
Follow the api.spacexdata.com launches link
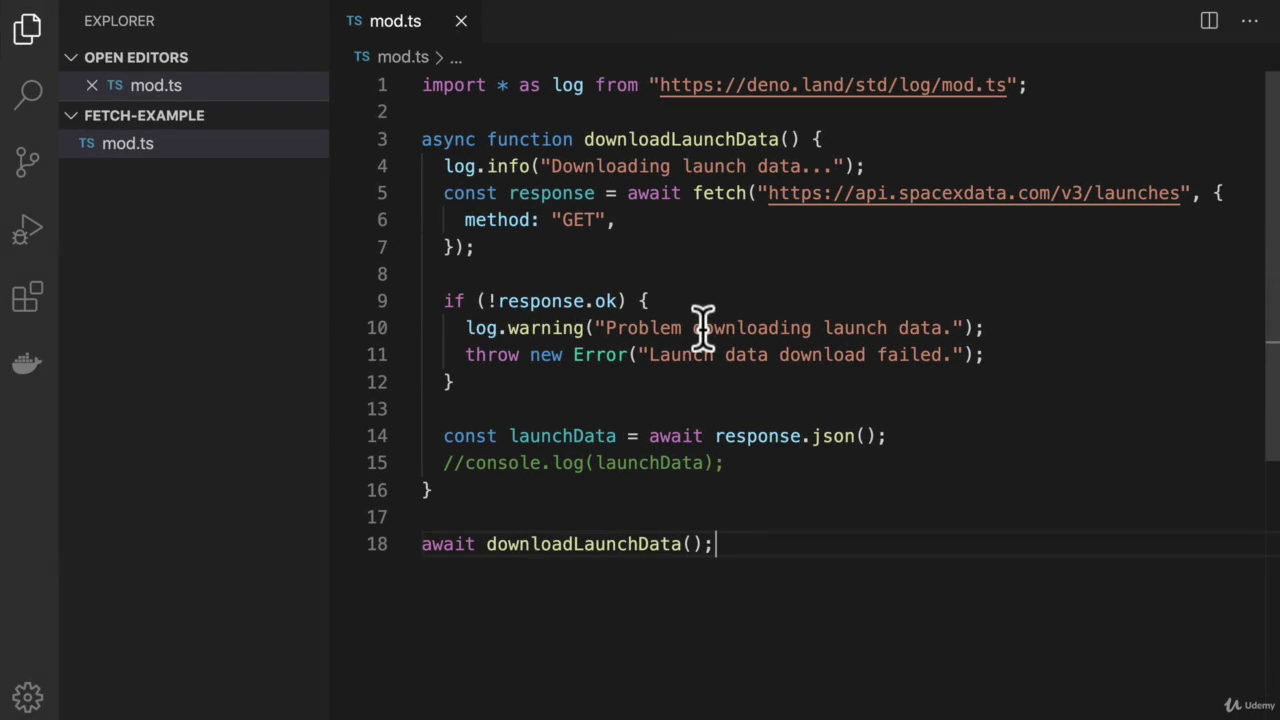pyautogui.click(x=974, y=193)
